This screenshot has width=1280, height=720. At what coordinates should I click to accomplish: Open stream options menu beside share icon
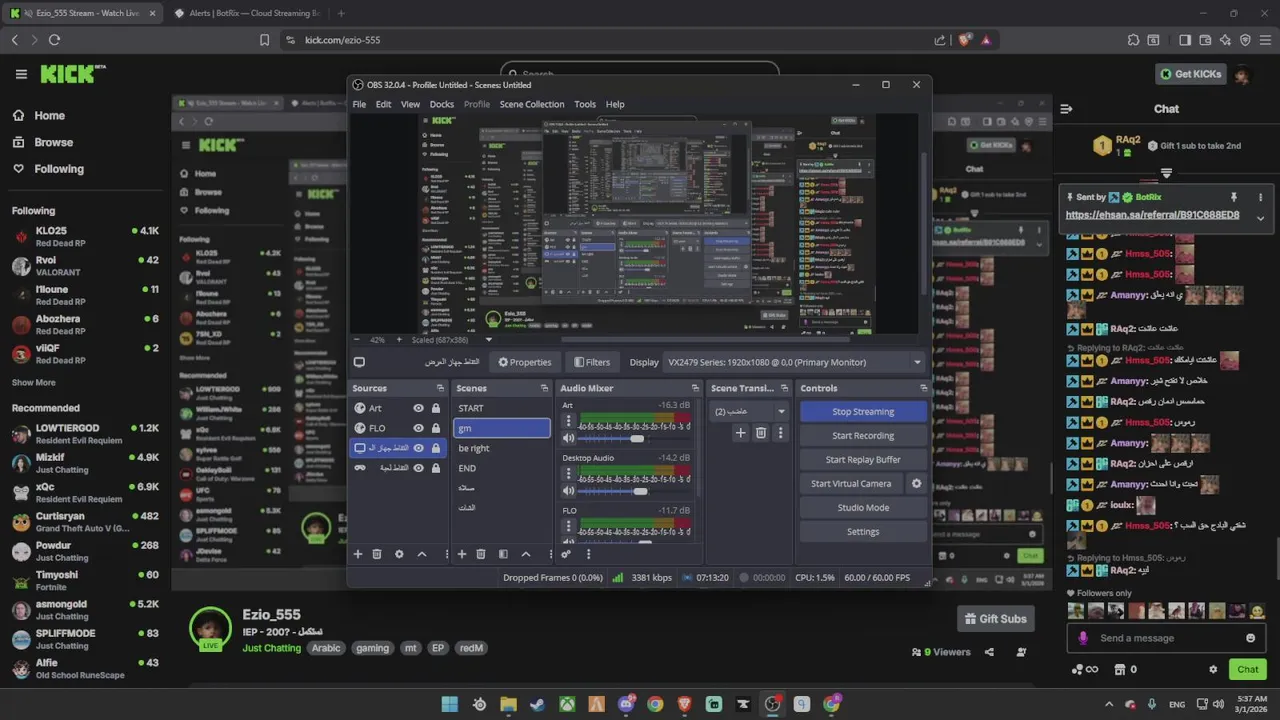(1021, 652)
